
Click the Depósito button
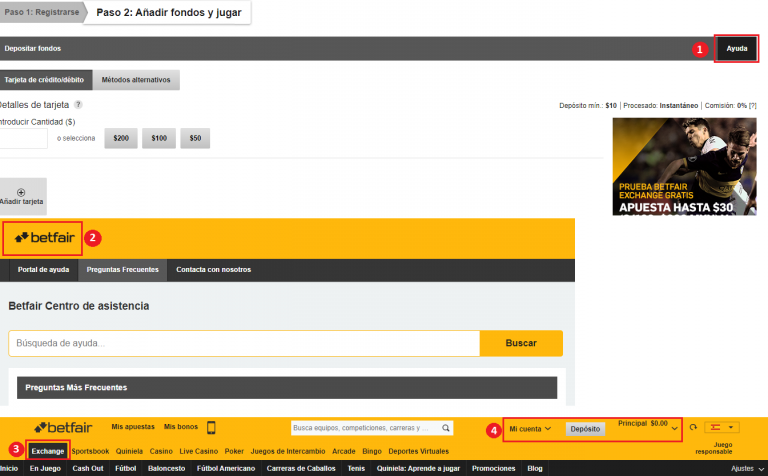pos(585,429)
